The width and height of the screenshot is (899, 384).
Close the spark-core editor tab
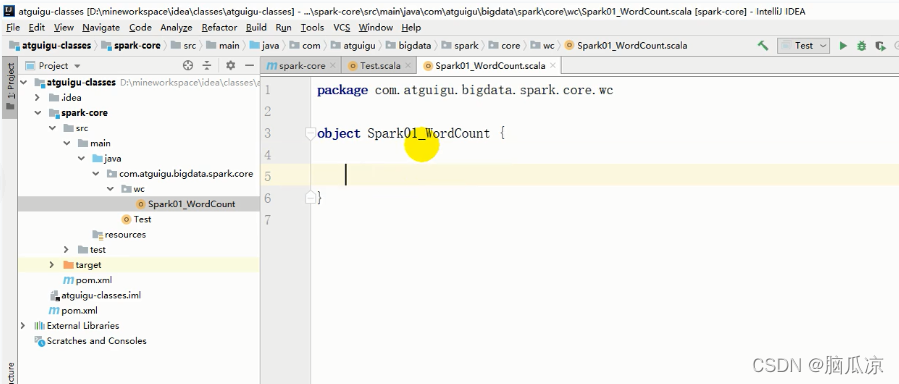[x=332, y=65]
